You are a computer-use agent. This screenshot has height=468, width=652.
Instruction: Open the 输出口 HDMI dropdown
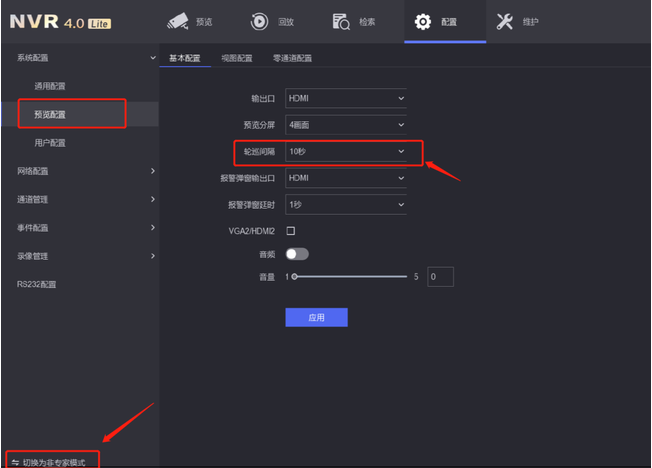pyautogui.click(x=346, y=98)
